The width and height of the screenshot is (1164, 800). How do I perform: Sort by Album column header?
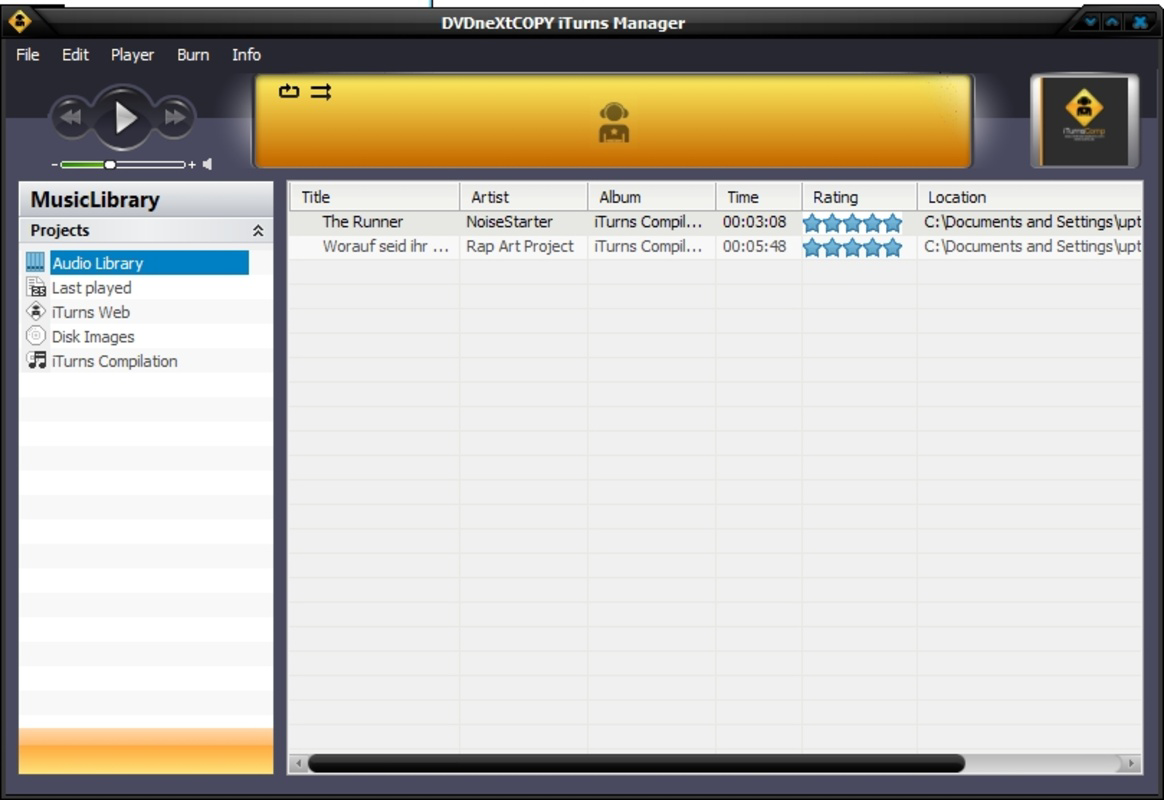tap(652, 197)
